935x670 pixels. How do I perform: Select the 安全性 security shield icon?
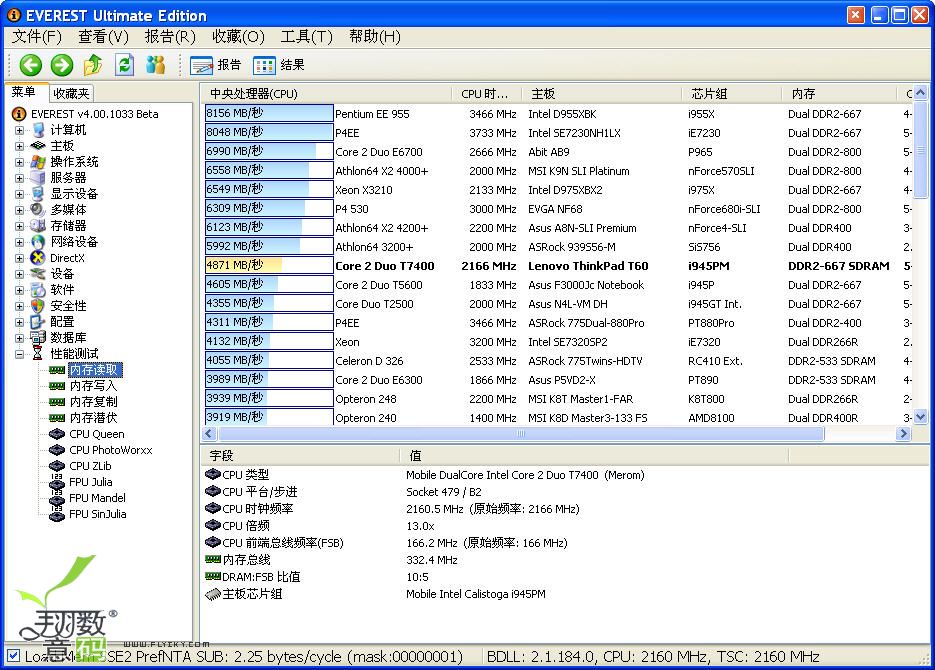click(38, 306)
